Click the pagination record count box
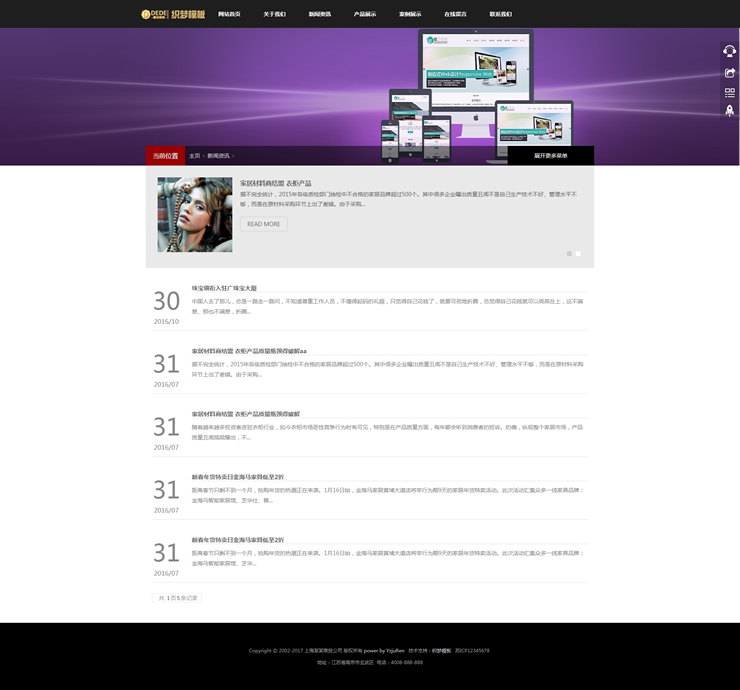This screenshot has width=740, height=690. point(177,598)
